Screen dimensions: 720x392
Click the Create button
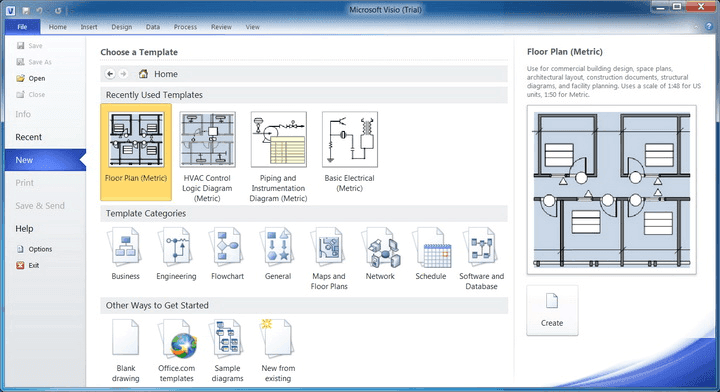(x=552, y=310)
